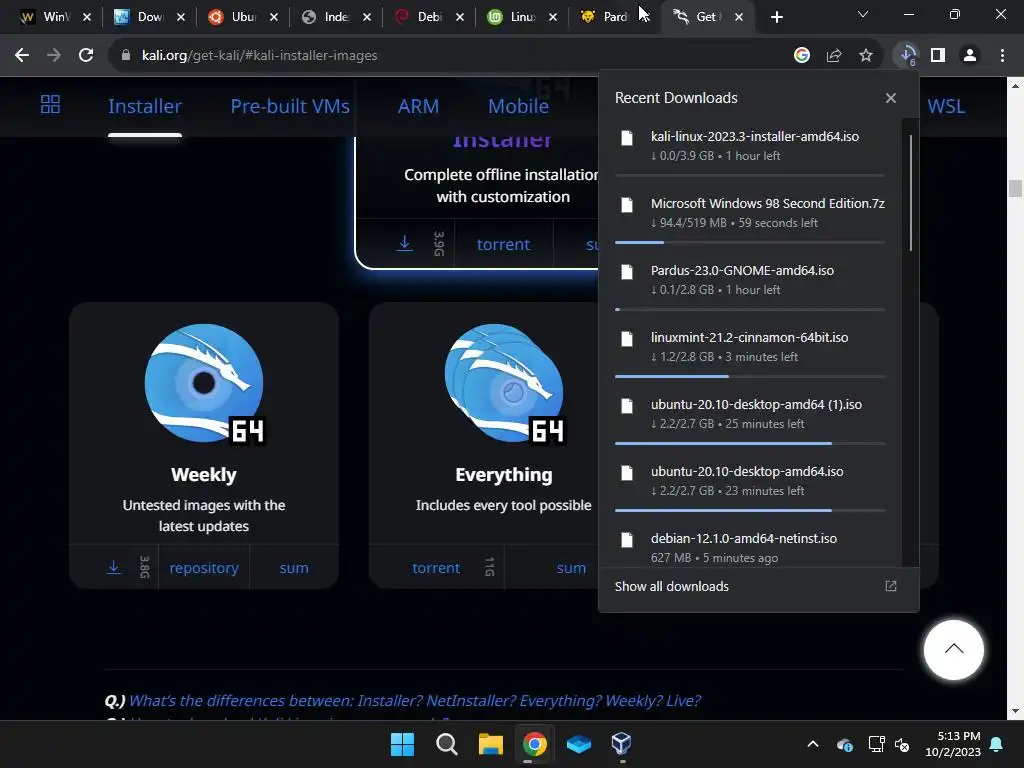Click linuxmint download progress bar
This screenshot has height=768, width=1024.
pyautogui.click(x=750, y=376)
